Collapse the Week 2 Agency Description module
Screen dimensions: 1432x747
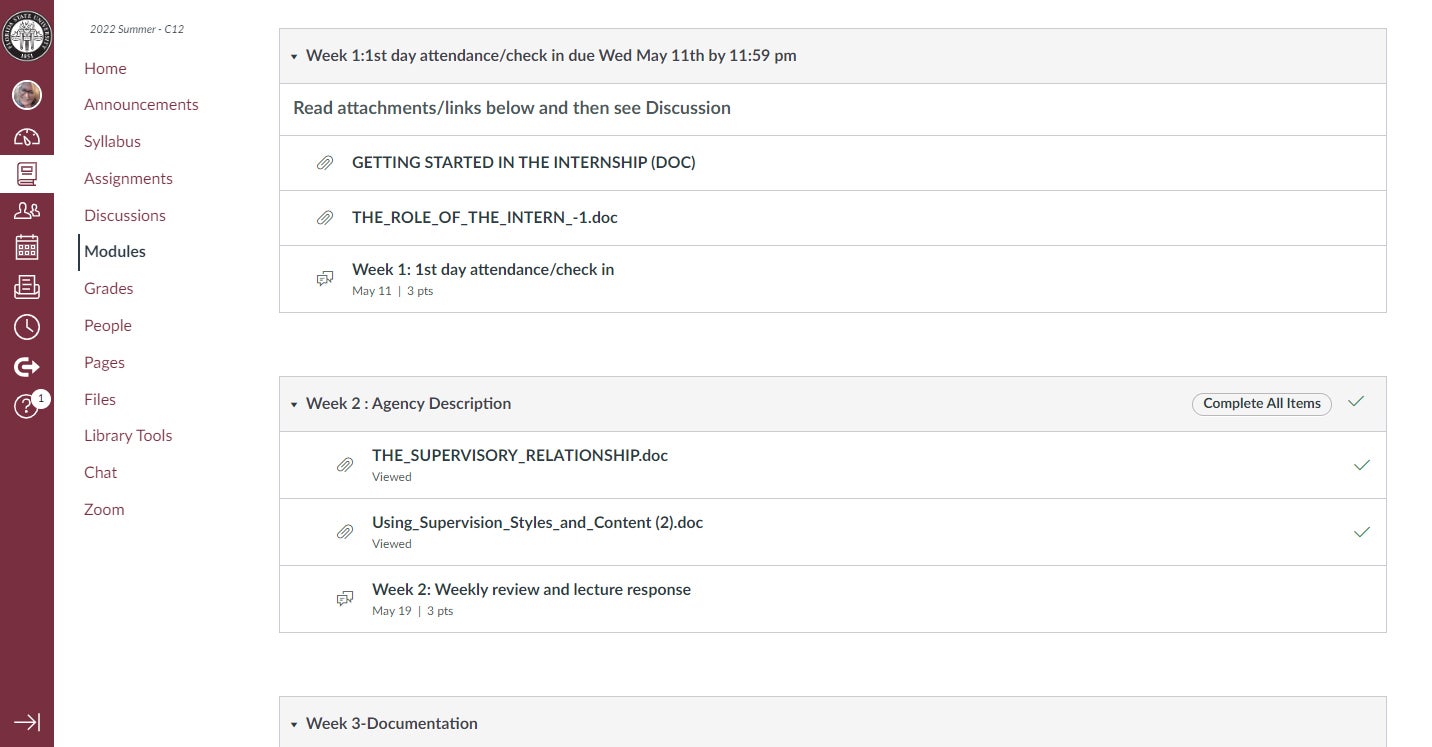click(x=294, y=405)
